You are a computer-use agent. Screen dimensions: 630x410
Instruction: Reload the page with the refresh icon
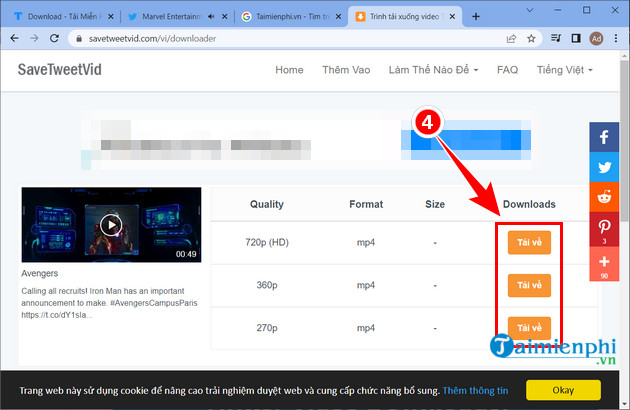(x=54, y=38)
